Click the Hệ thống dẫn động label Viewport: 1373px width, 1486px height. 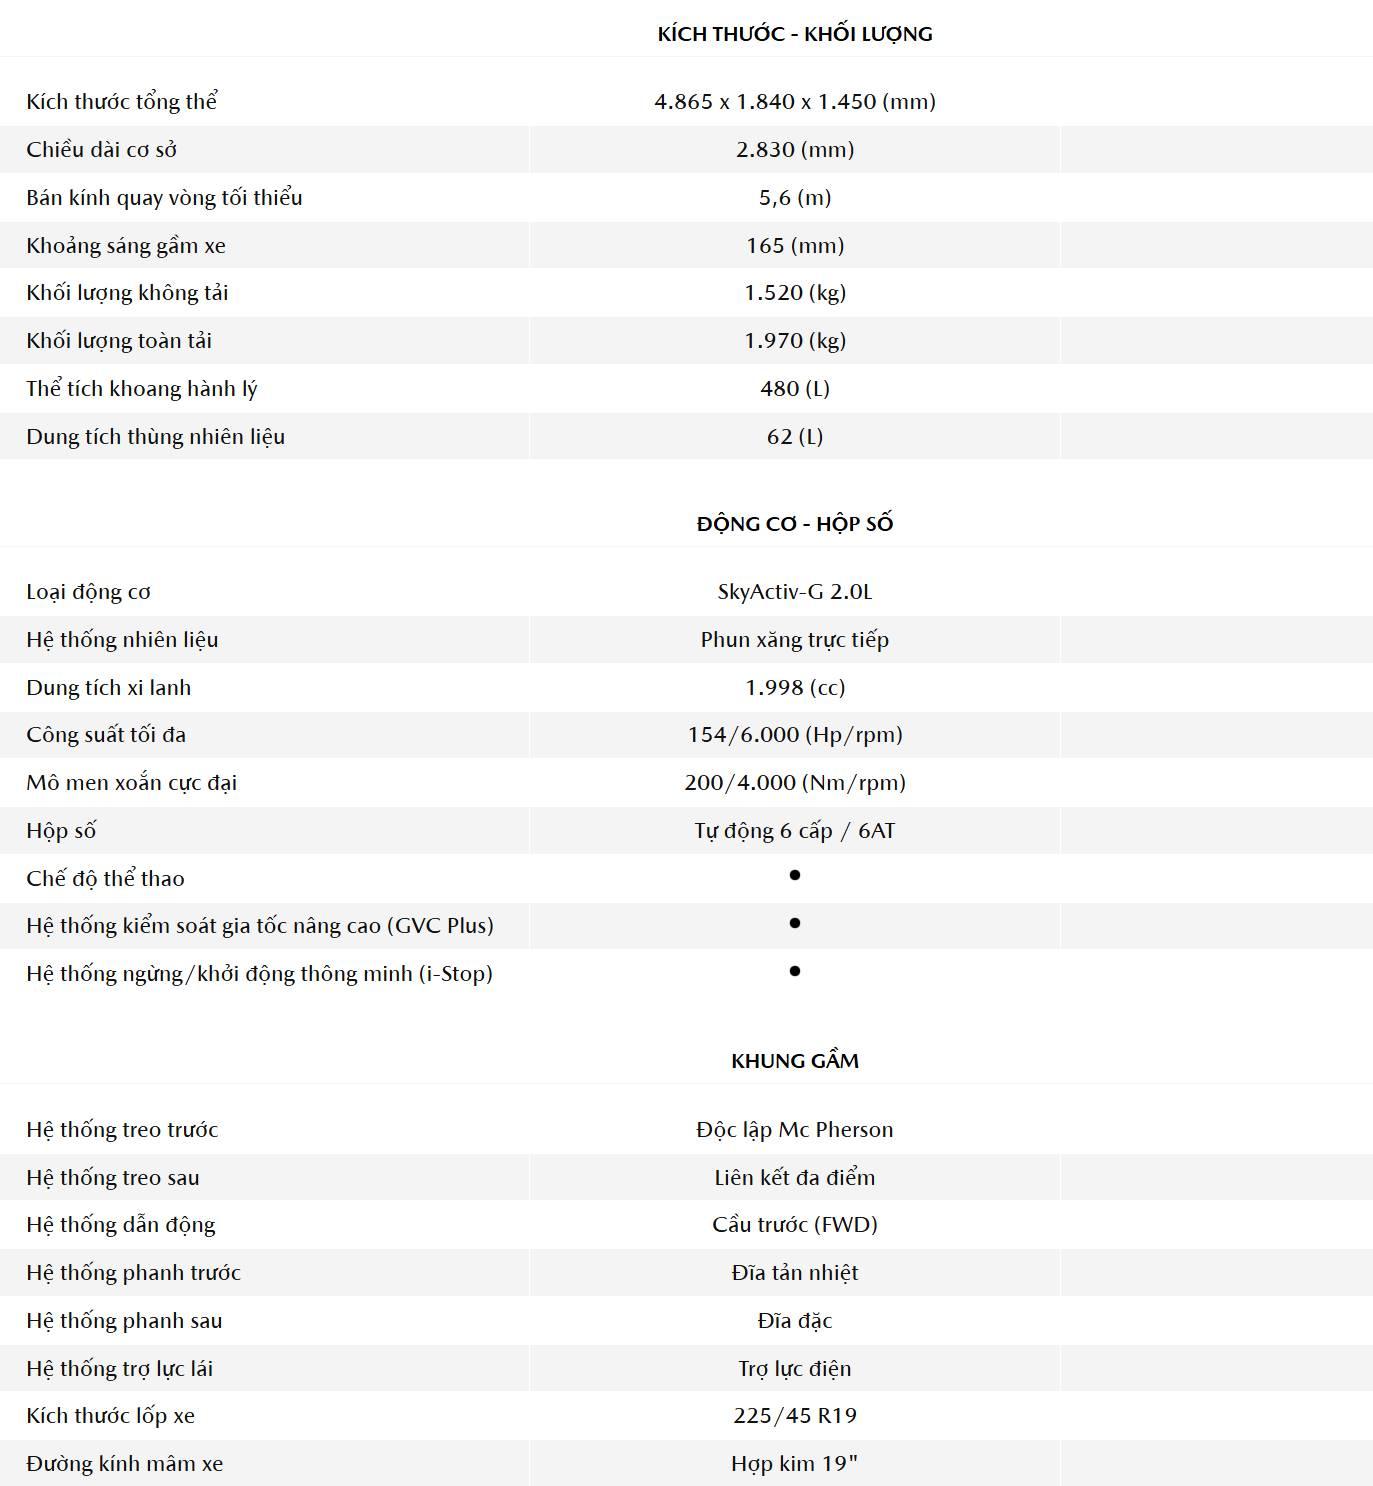(x=121, y=1225)
